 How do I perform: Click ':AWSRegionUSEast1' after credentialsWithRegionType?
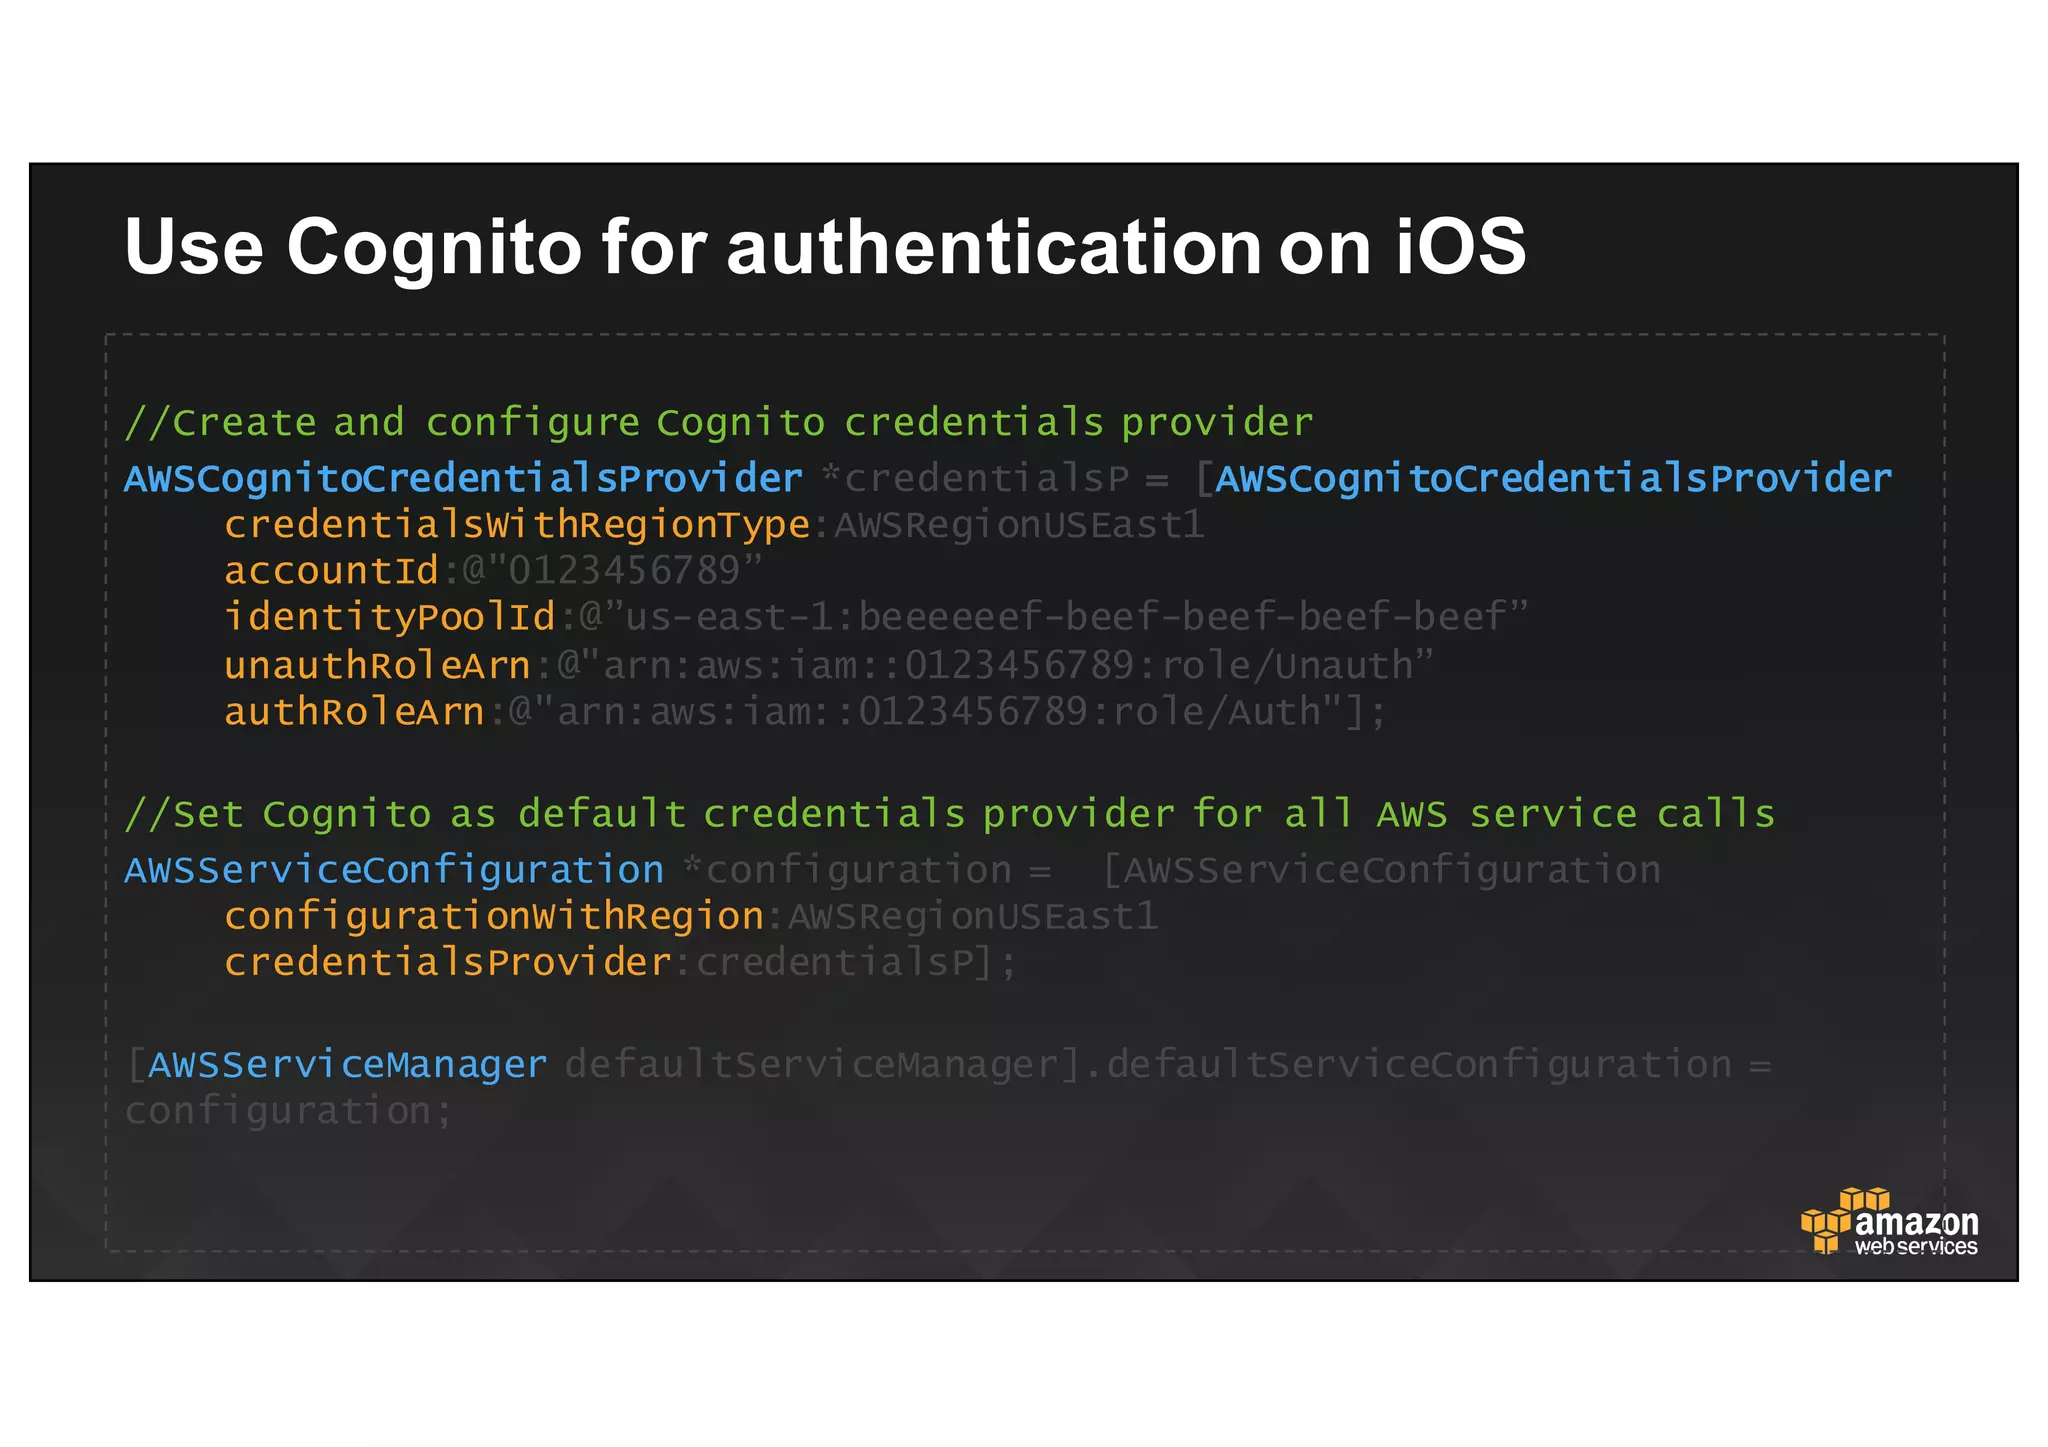click(1010, 525)
